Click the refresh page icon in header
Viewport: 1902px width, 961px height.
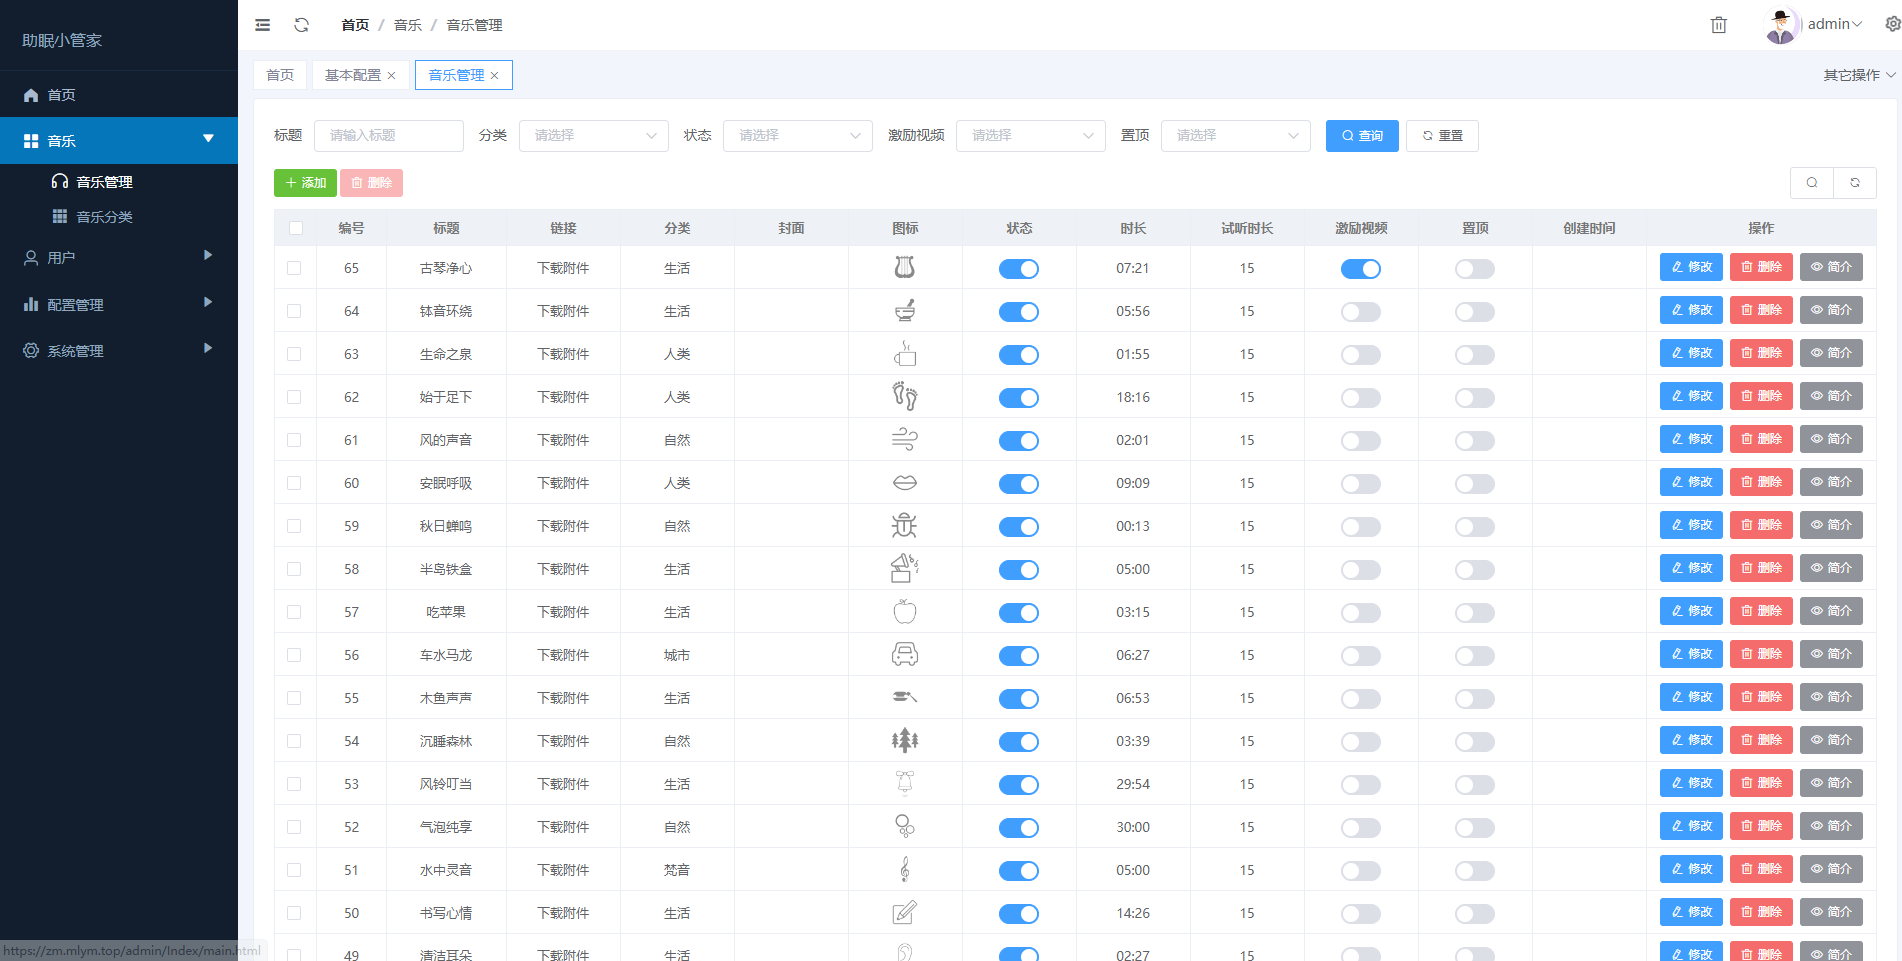pos(301,25)
